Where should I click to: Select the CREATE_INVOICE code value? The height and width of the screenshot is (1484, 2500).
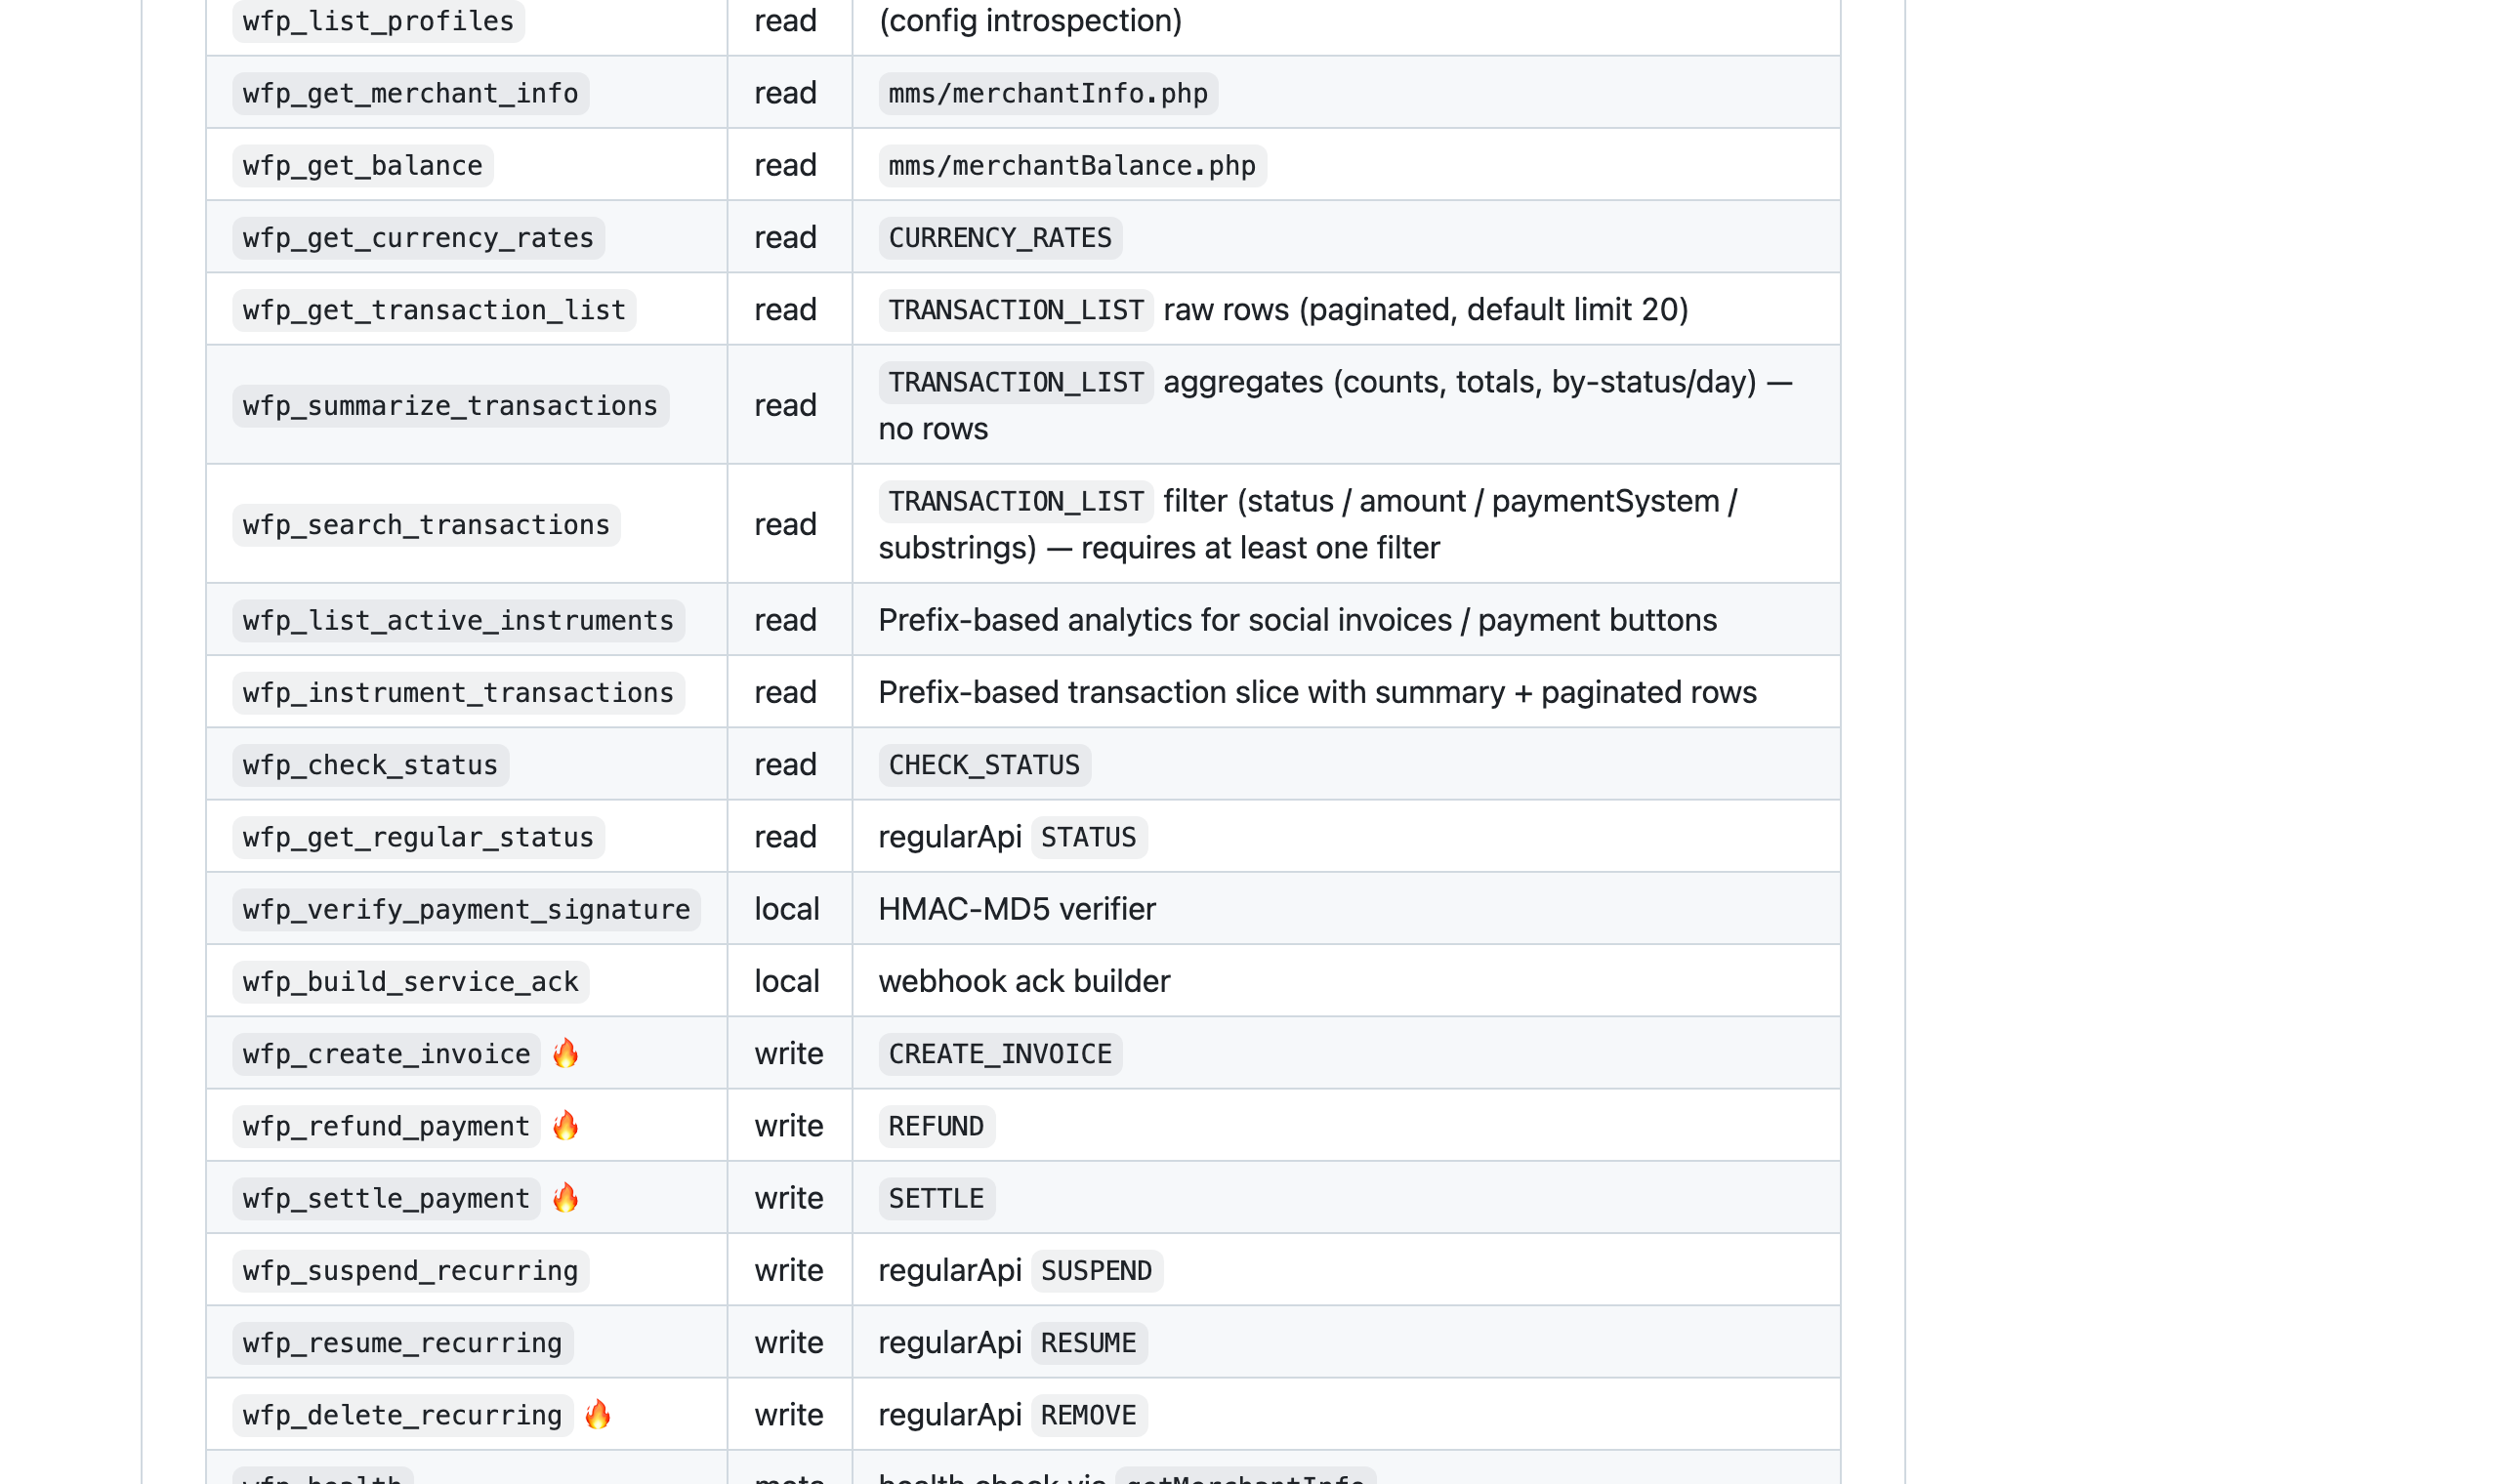pyautogui.click(x=1000, y=1053)
